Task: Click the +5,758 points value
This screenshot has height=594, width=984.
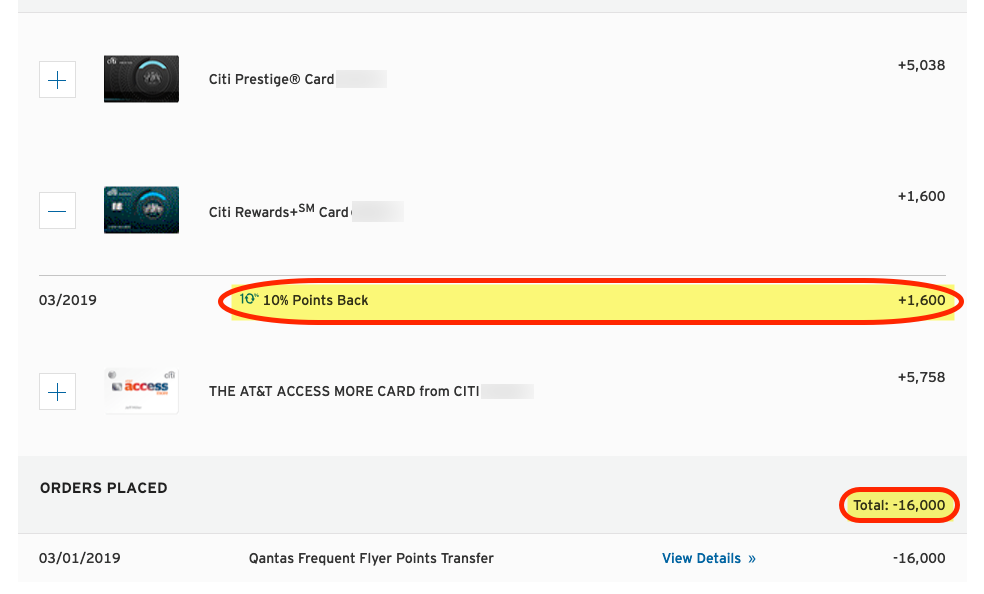Action: [921, 378]
